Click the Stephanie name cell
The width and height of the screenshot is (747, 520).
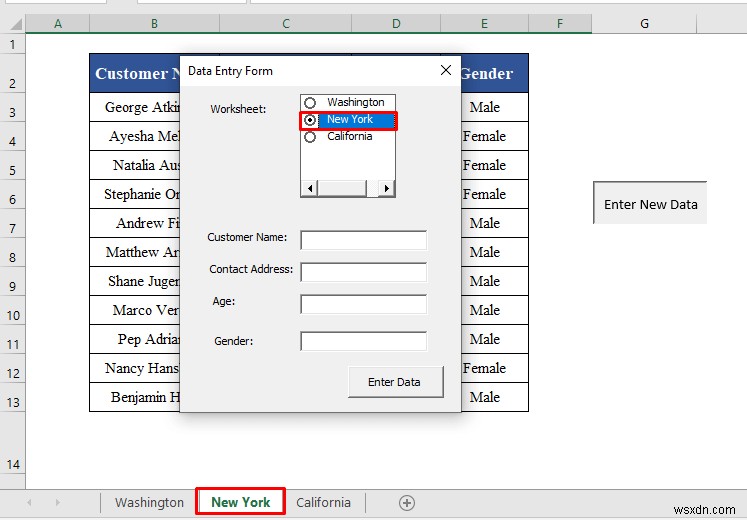point(135,194)
